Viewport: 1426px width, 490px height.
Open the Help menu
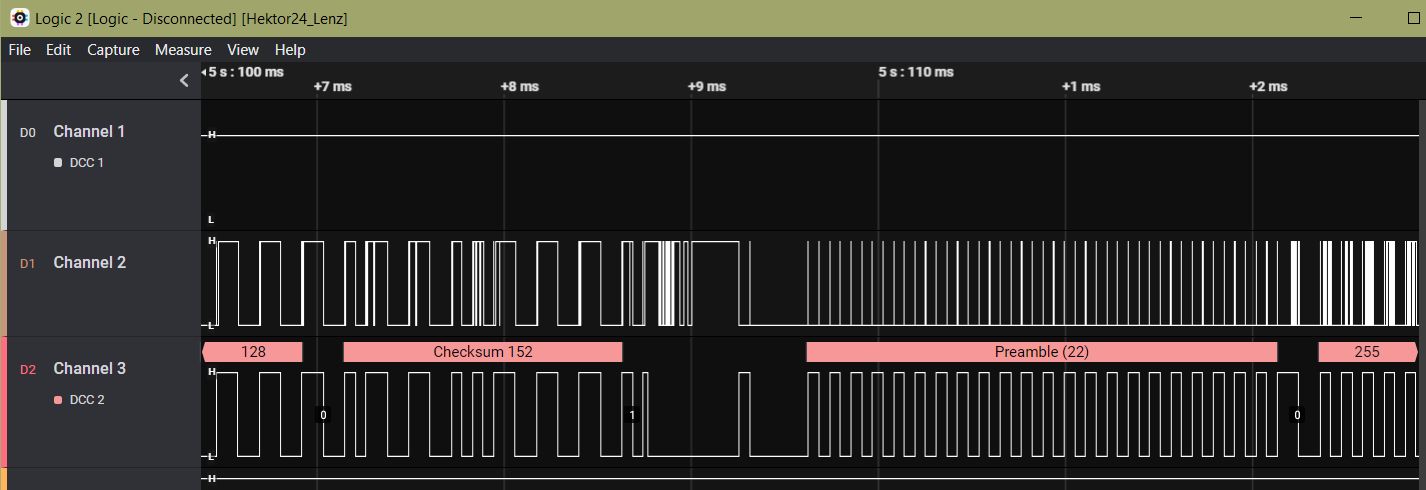pos(290,50)
